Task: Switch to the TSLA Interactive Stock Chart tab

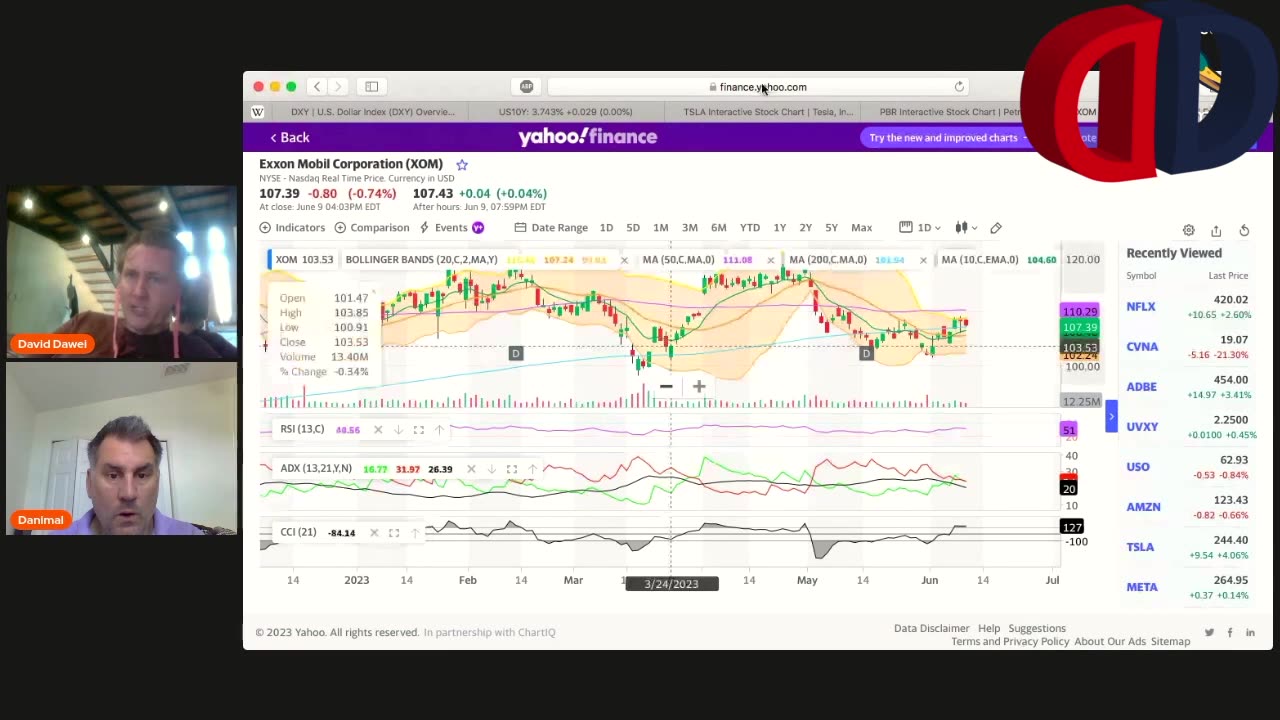Action: pyautogui.click(x=767, y=112)
